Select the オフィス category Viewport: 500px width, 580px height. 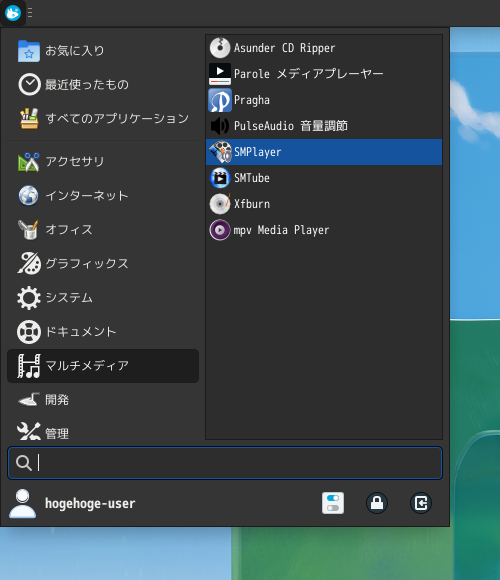(x=103, y=230)
